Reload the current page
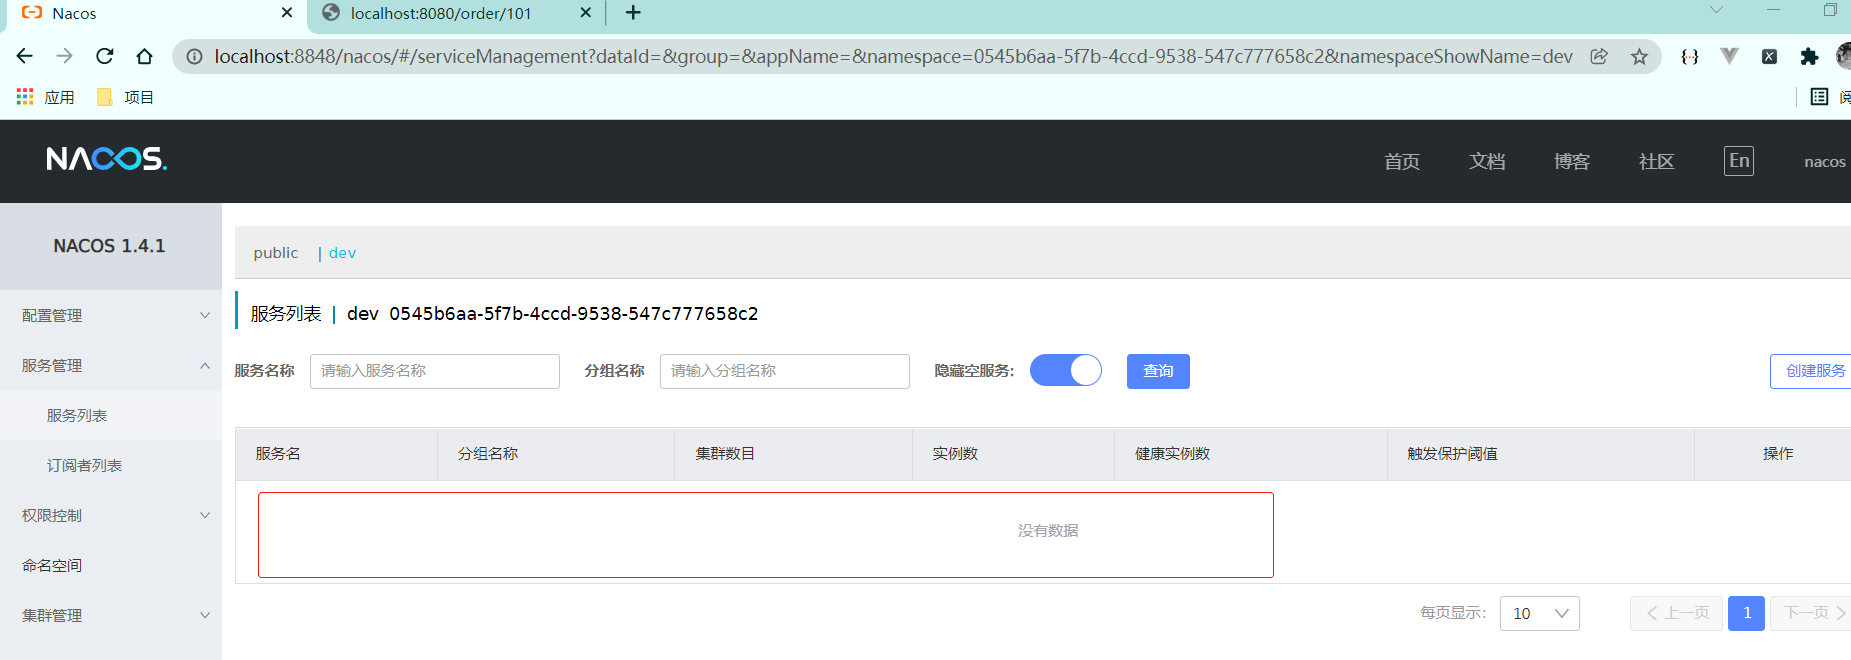This screenshot has width=1851, height=660. (105, 56)
